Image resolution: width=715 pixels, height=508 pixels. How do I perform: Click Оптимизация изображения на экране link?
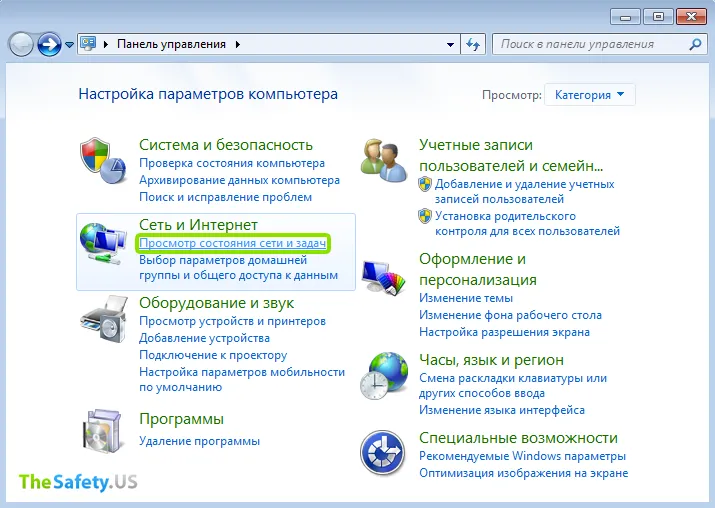click(523, 473)
